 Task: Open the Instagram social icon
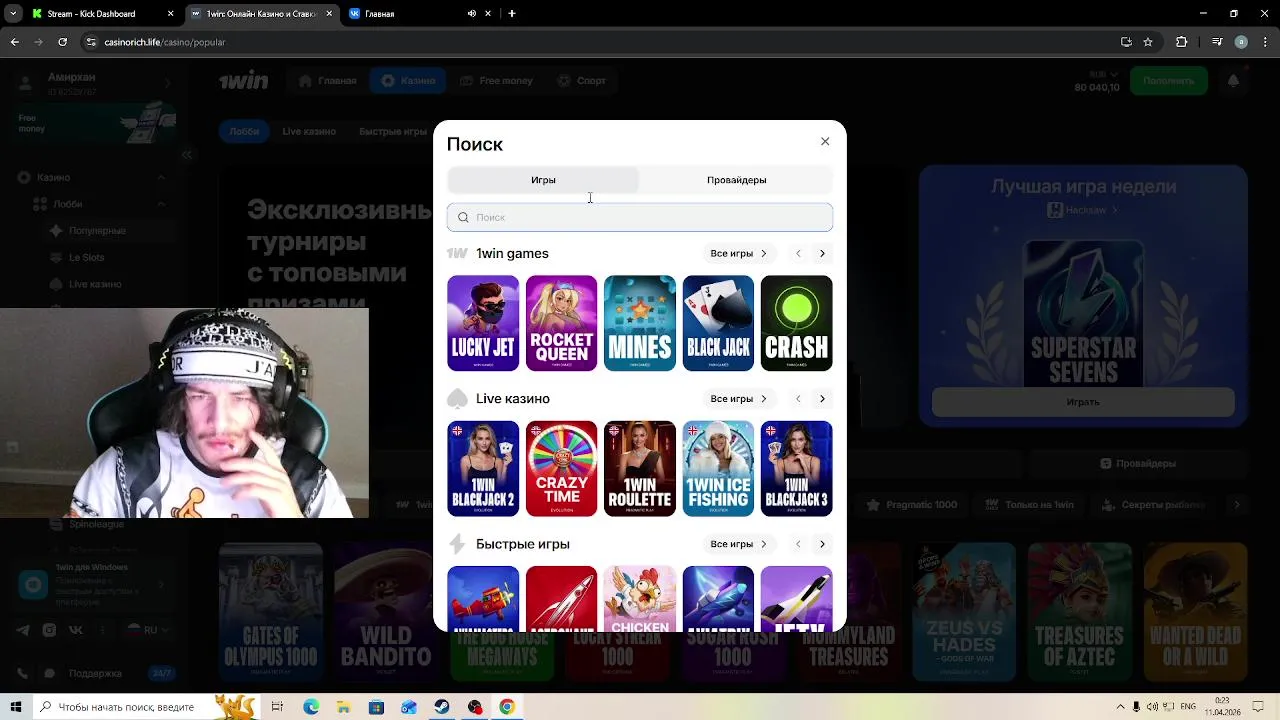click(x=49, y=630)
